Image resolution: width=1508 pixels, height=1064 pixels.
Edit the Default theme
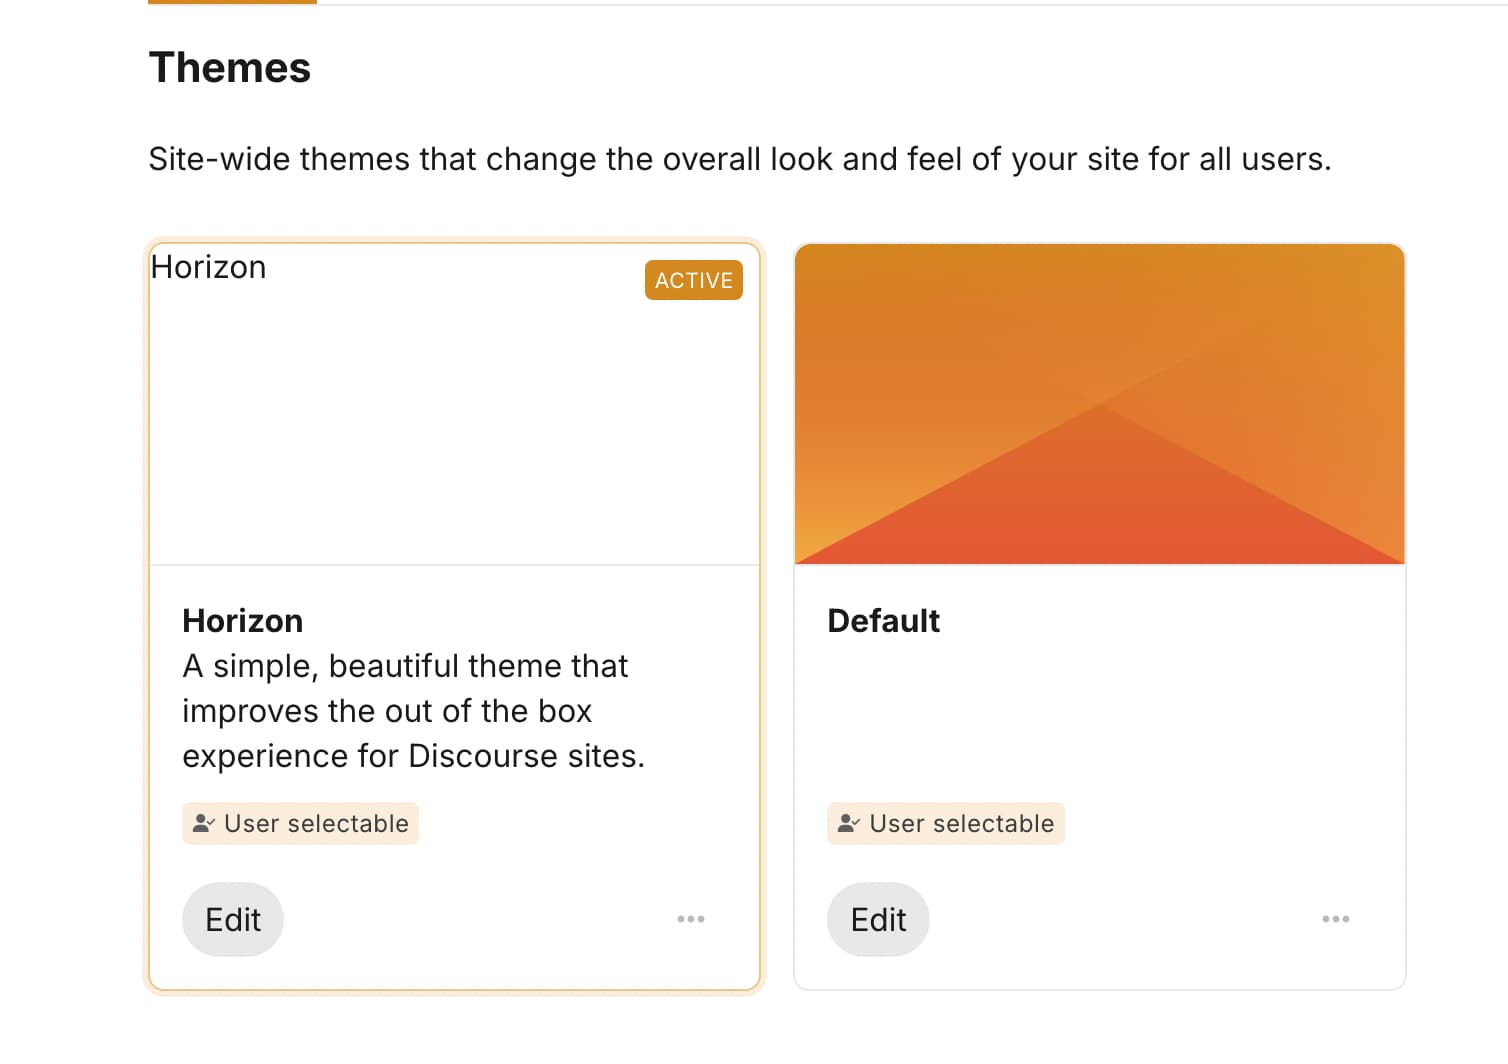coord(878,919)
